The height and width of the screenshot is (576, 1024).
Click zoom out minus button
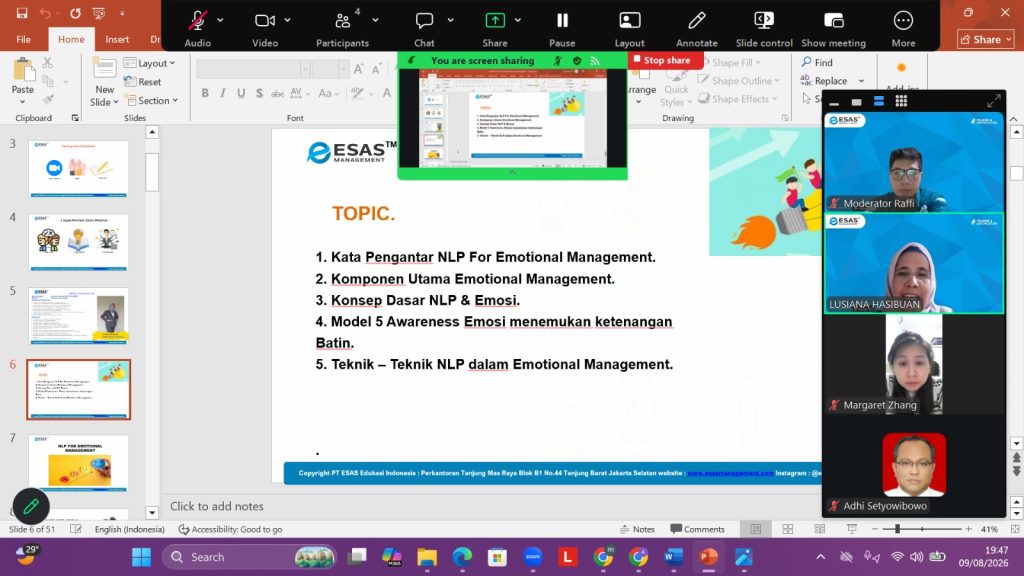(x=874, y=529)
